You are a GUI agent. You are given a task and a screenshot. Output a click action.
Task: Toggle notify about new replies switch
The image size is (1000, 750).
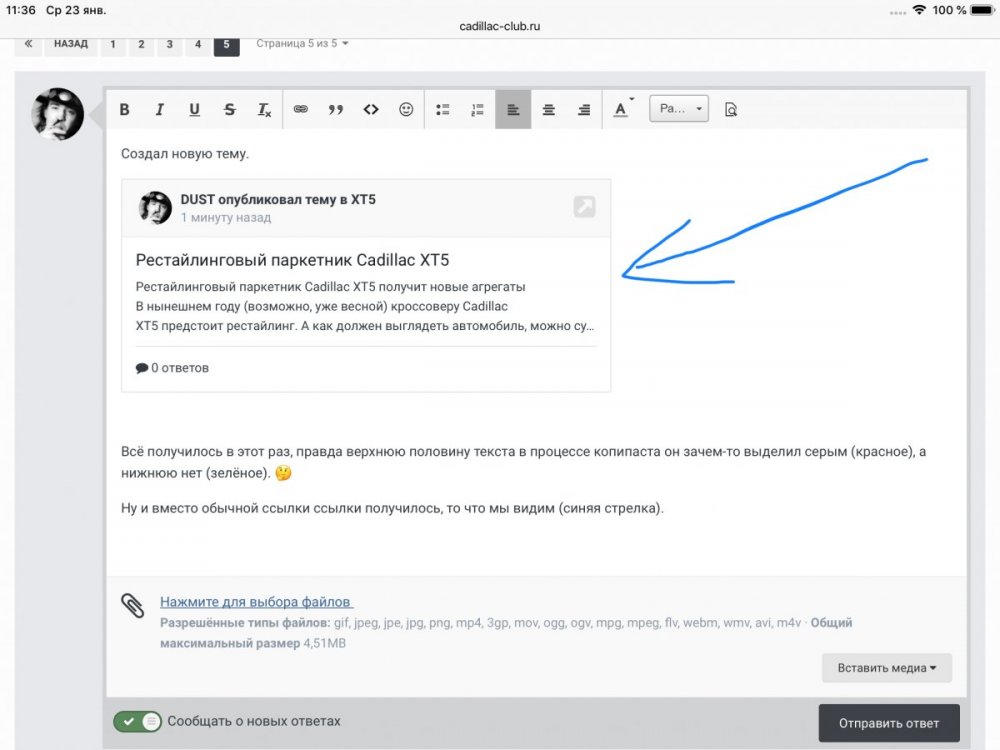(x=137, y=721)
